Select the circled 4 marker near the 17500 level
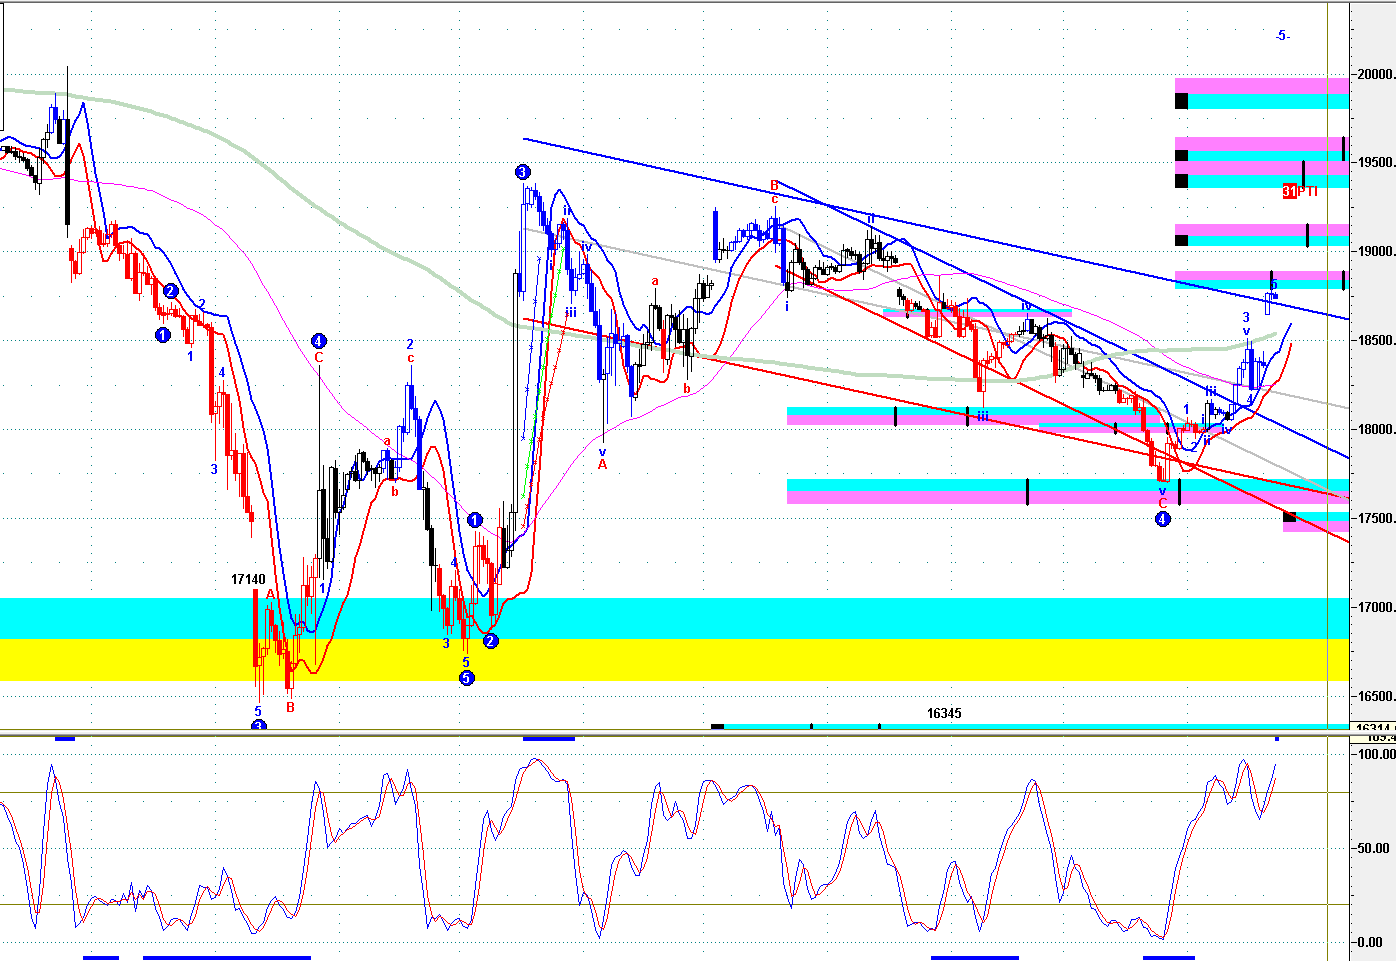Viewport: 1396px width, 961px height. [1162, 519]
